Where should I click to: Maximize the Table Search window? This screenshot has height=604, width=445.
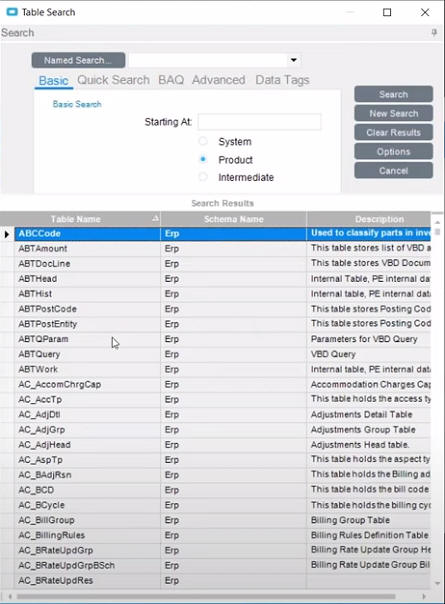[x=387, y=12]
